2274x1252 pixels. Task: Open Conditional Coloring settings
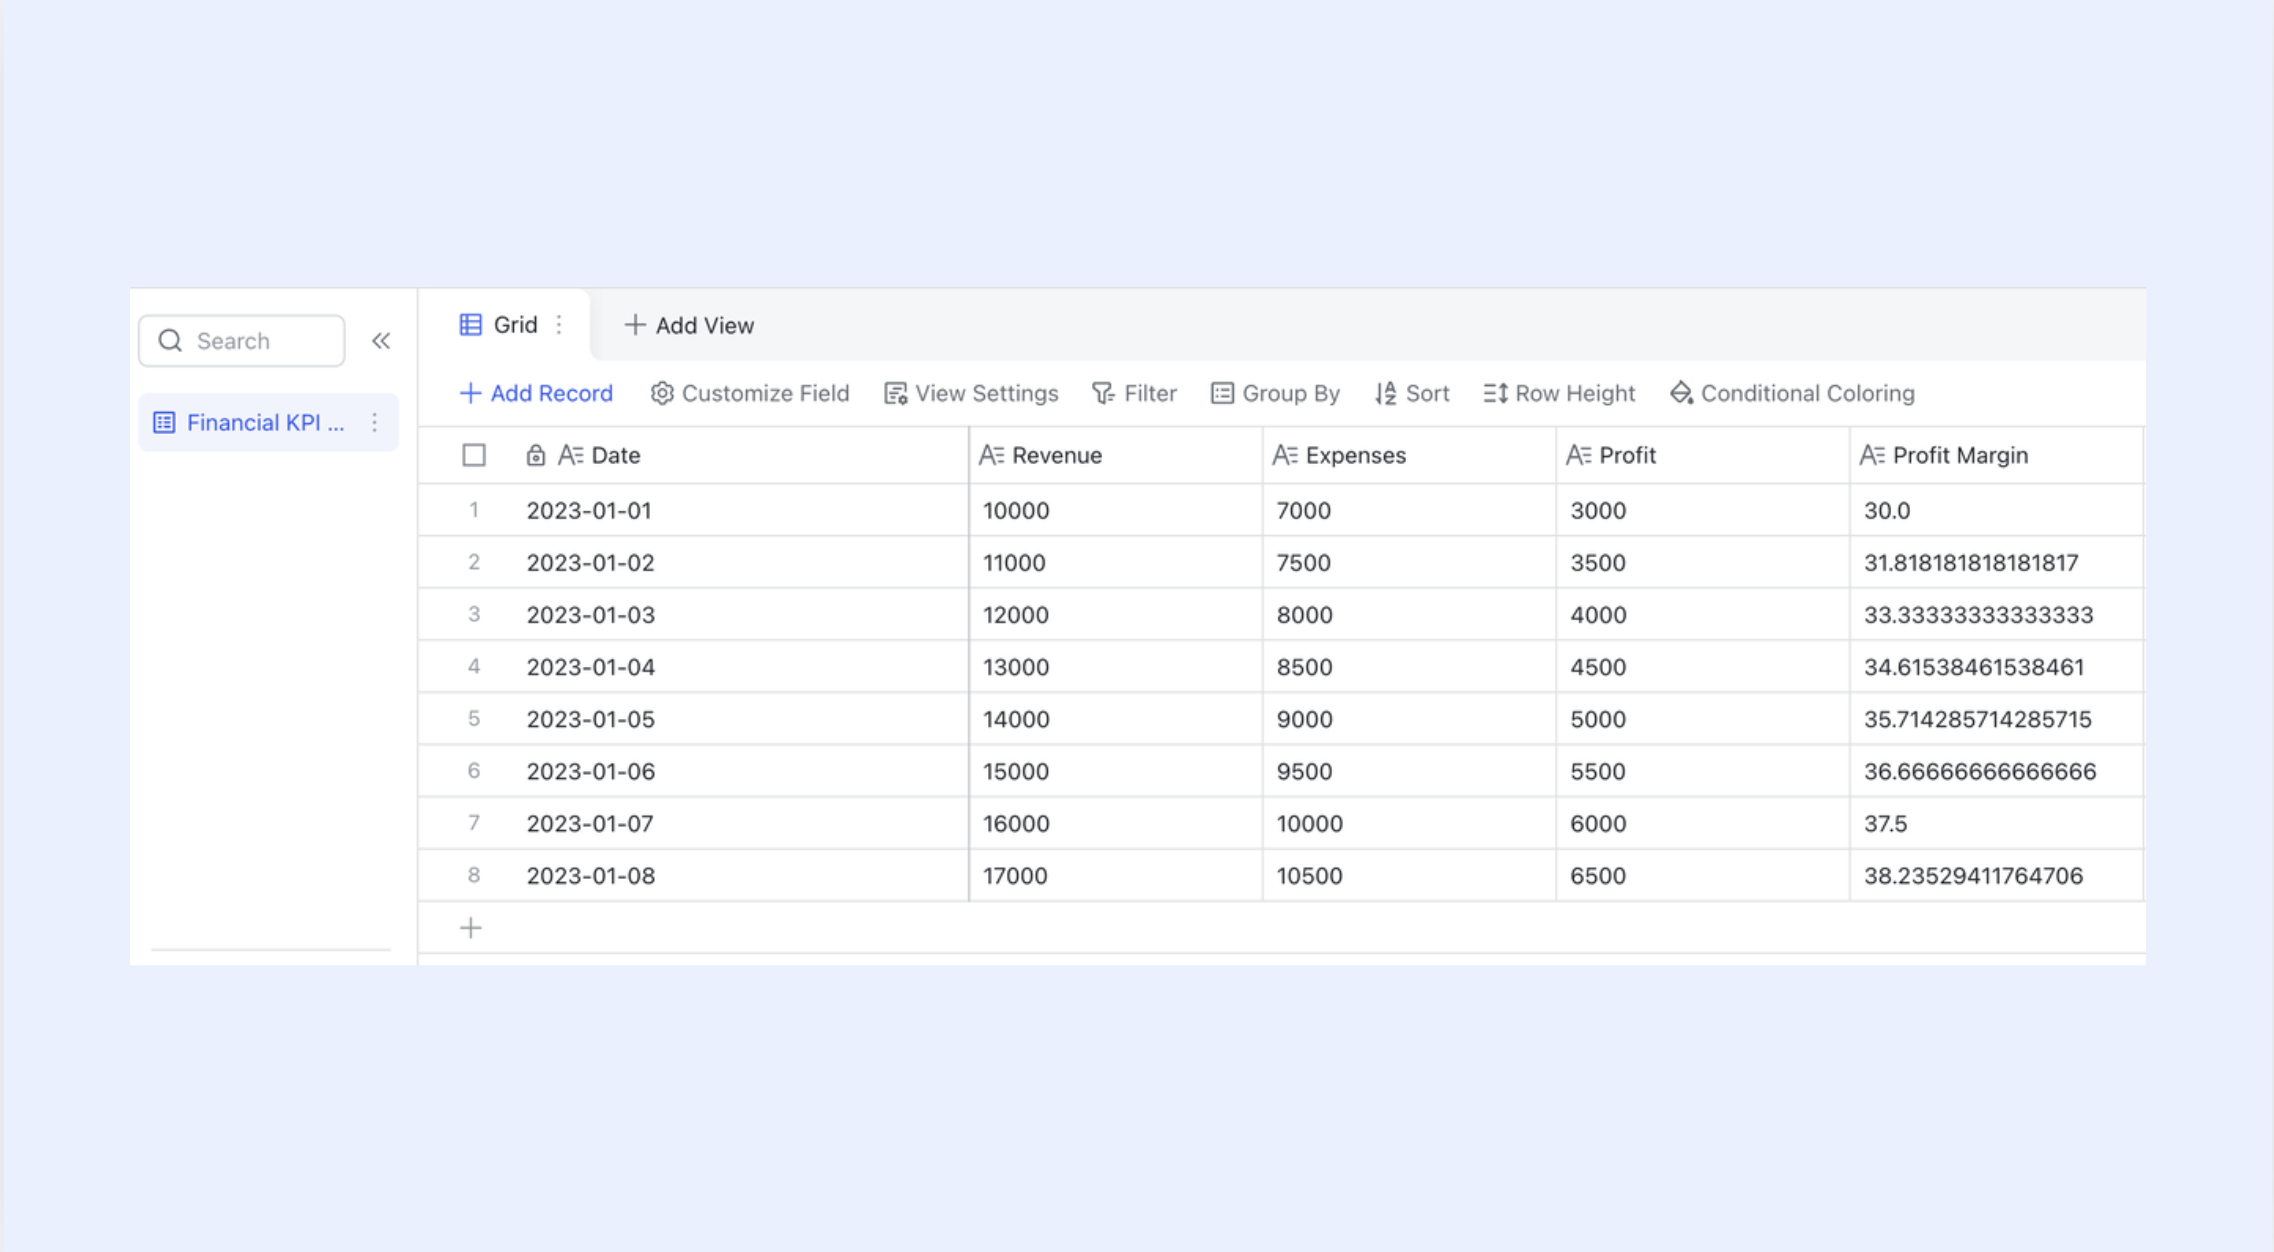[x=1792, y=393]
